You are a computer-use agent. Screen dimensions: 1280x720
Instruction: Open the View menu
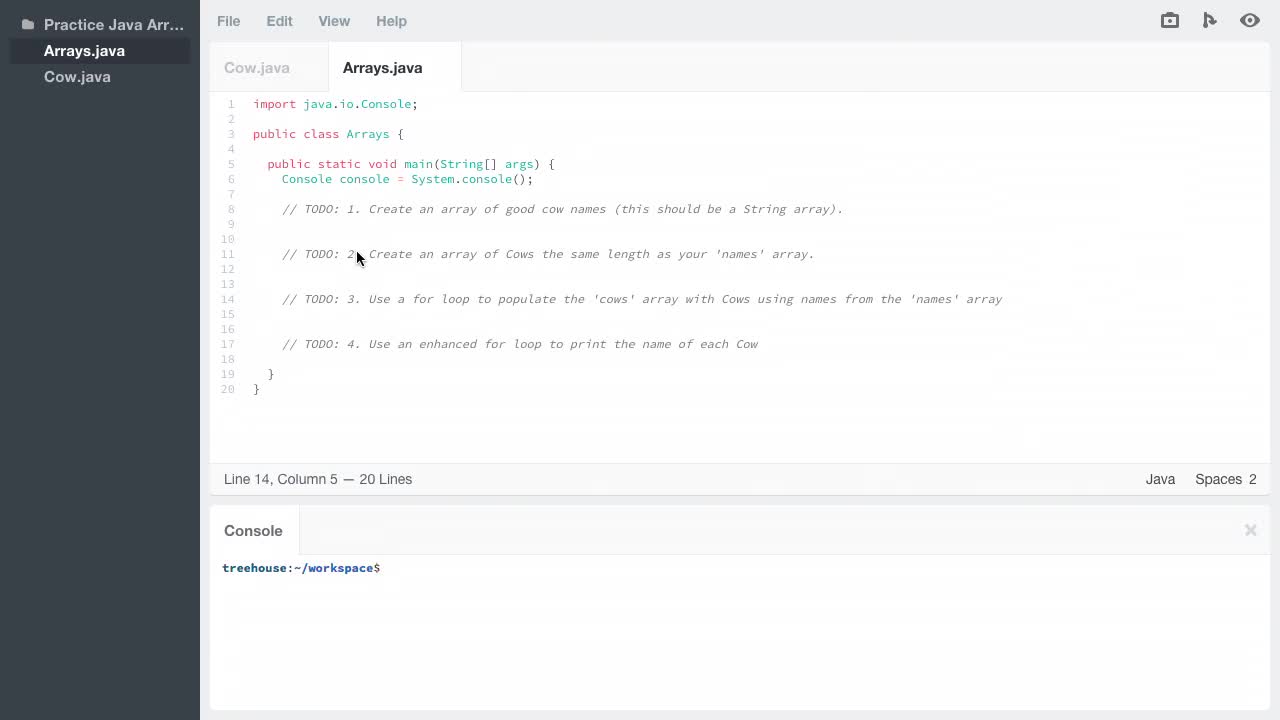[x=334, y=21]
